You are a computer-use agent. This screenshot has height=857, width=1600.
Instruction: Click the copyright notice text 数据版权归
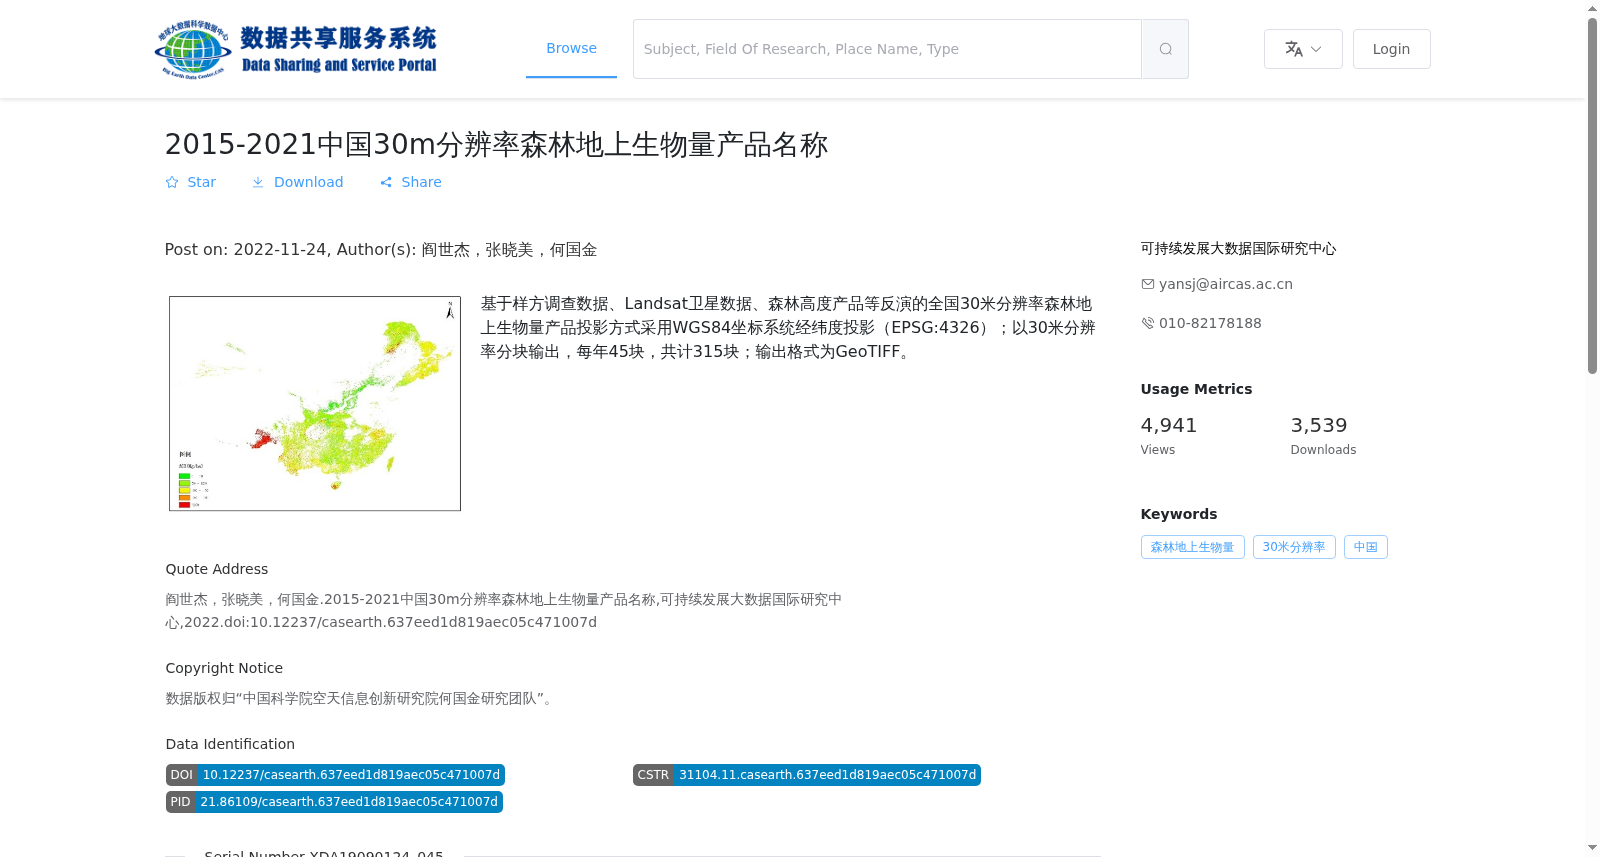click(360, 698)
